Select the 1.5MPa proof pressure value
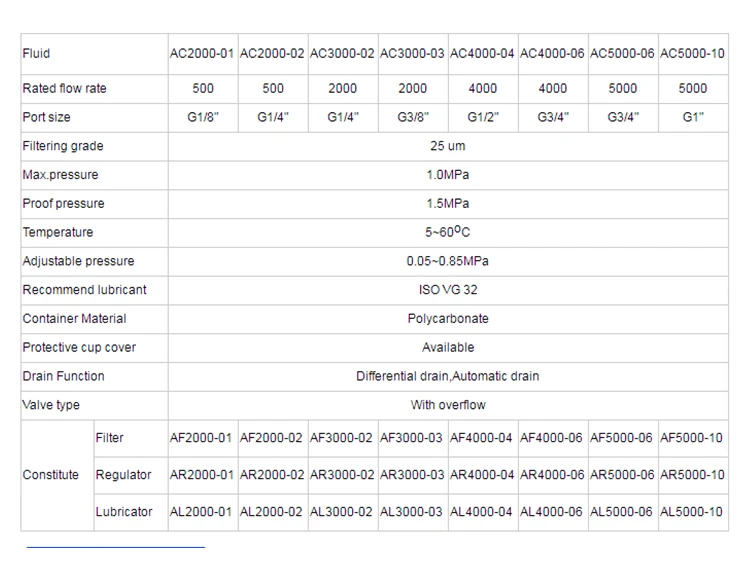Viewport: 750px width, 565px height. tap(448, 203)
